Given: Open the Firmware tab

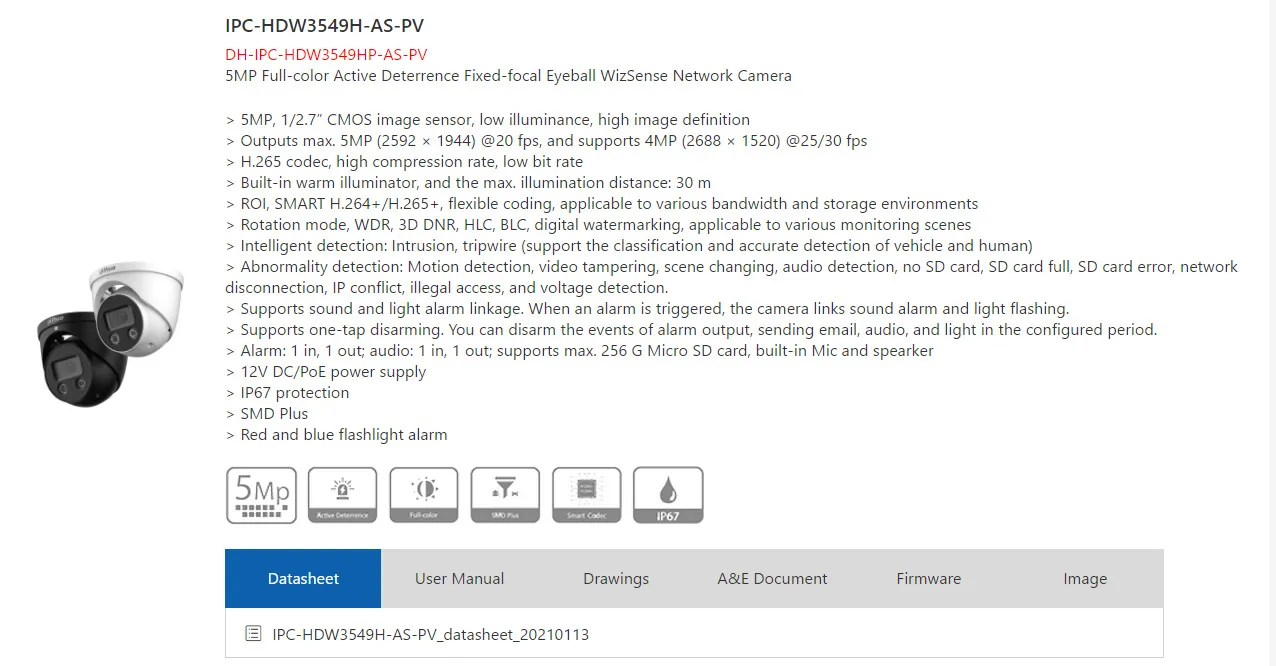Looking at the screenshot, I should 928,578.
